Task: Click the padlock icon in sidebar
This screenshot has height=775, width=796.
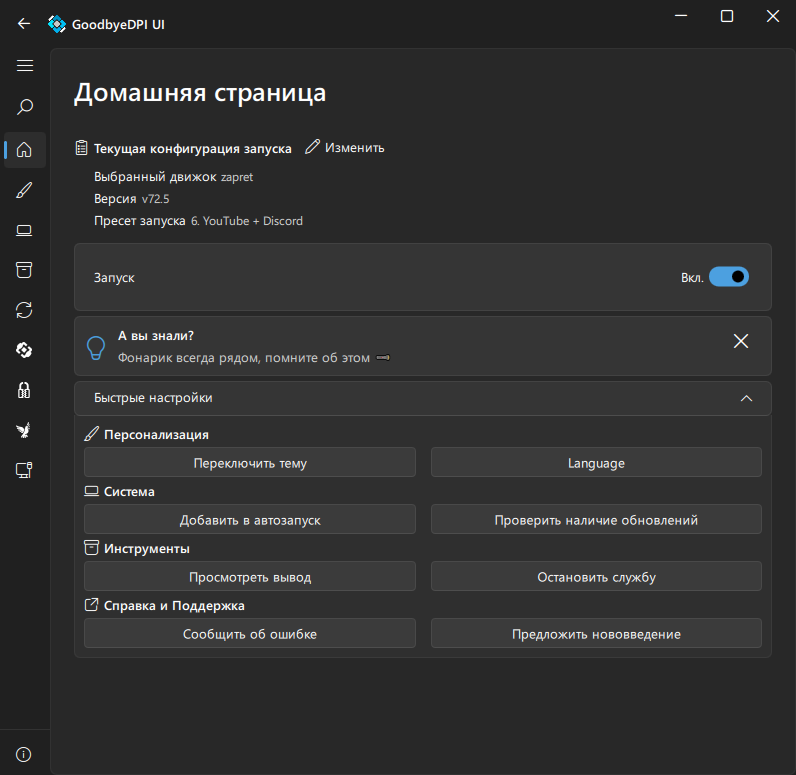Action: (x=25, y=390)
